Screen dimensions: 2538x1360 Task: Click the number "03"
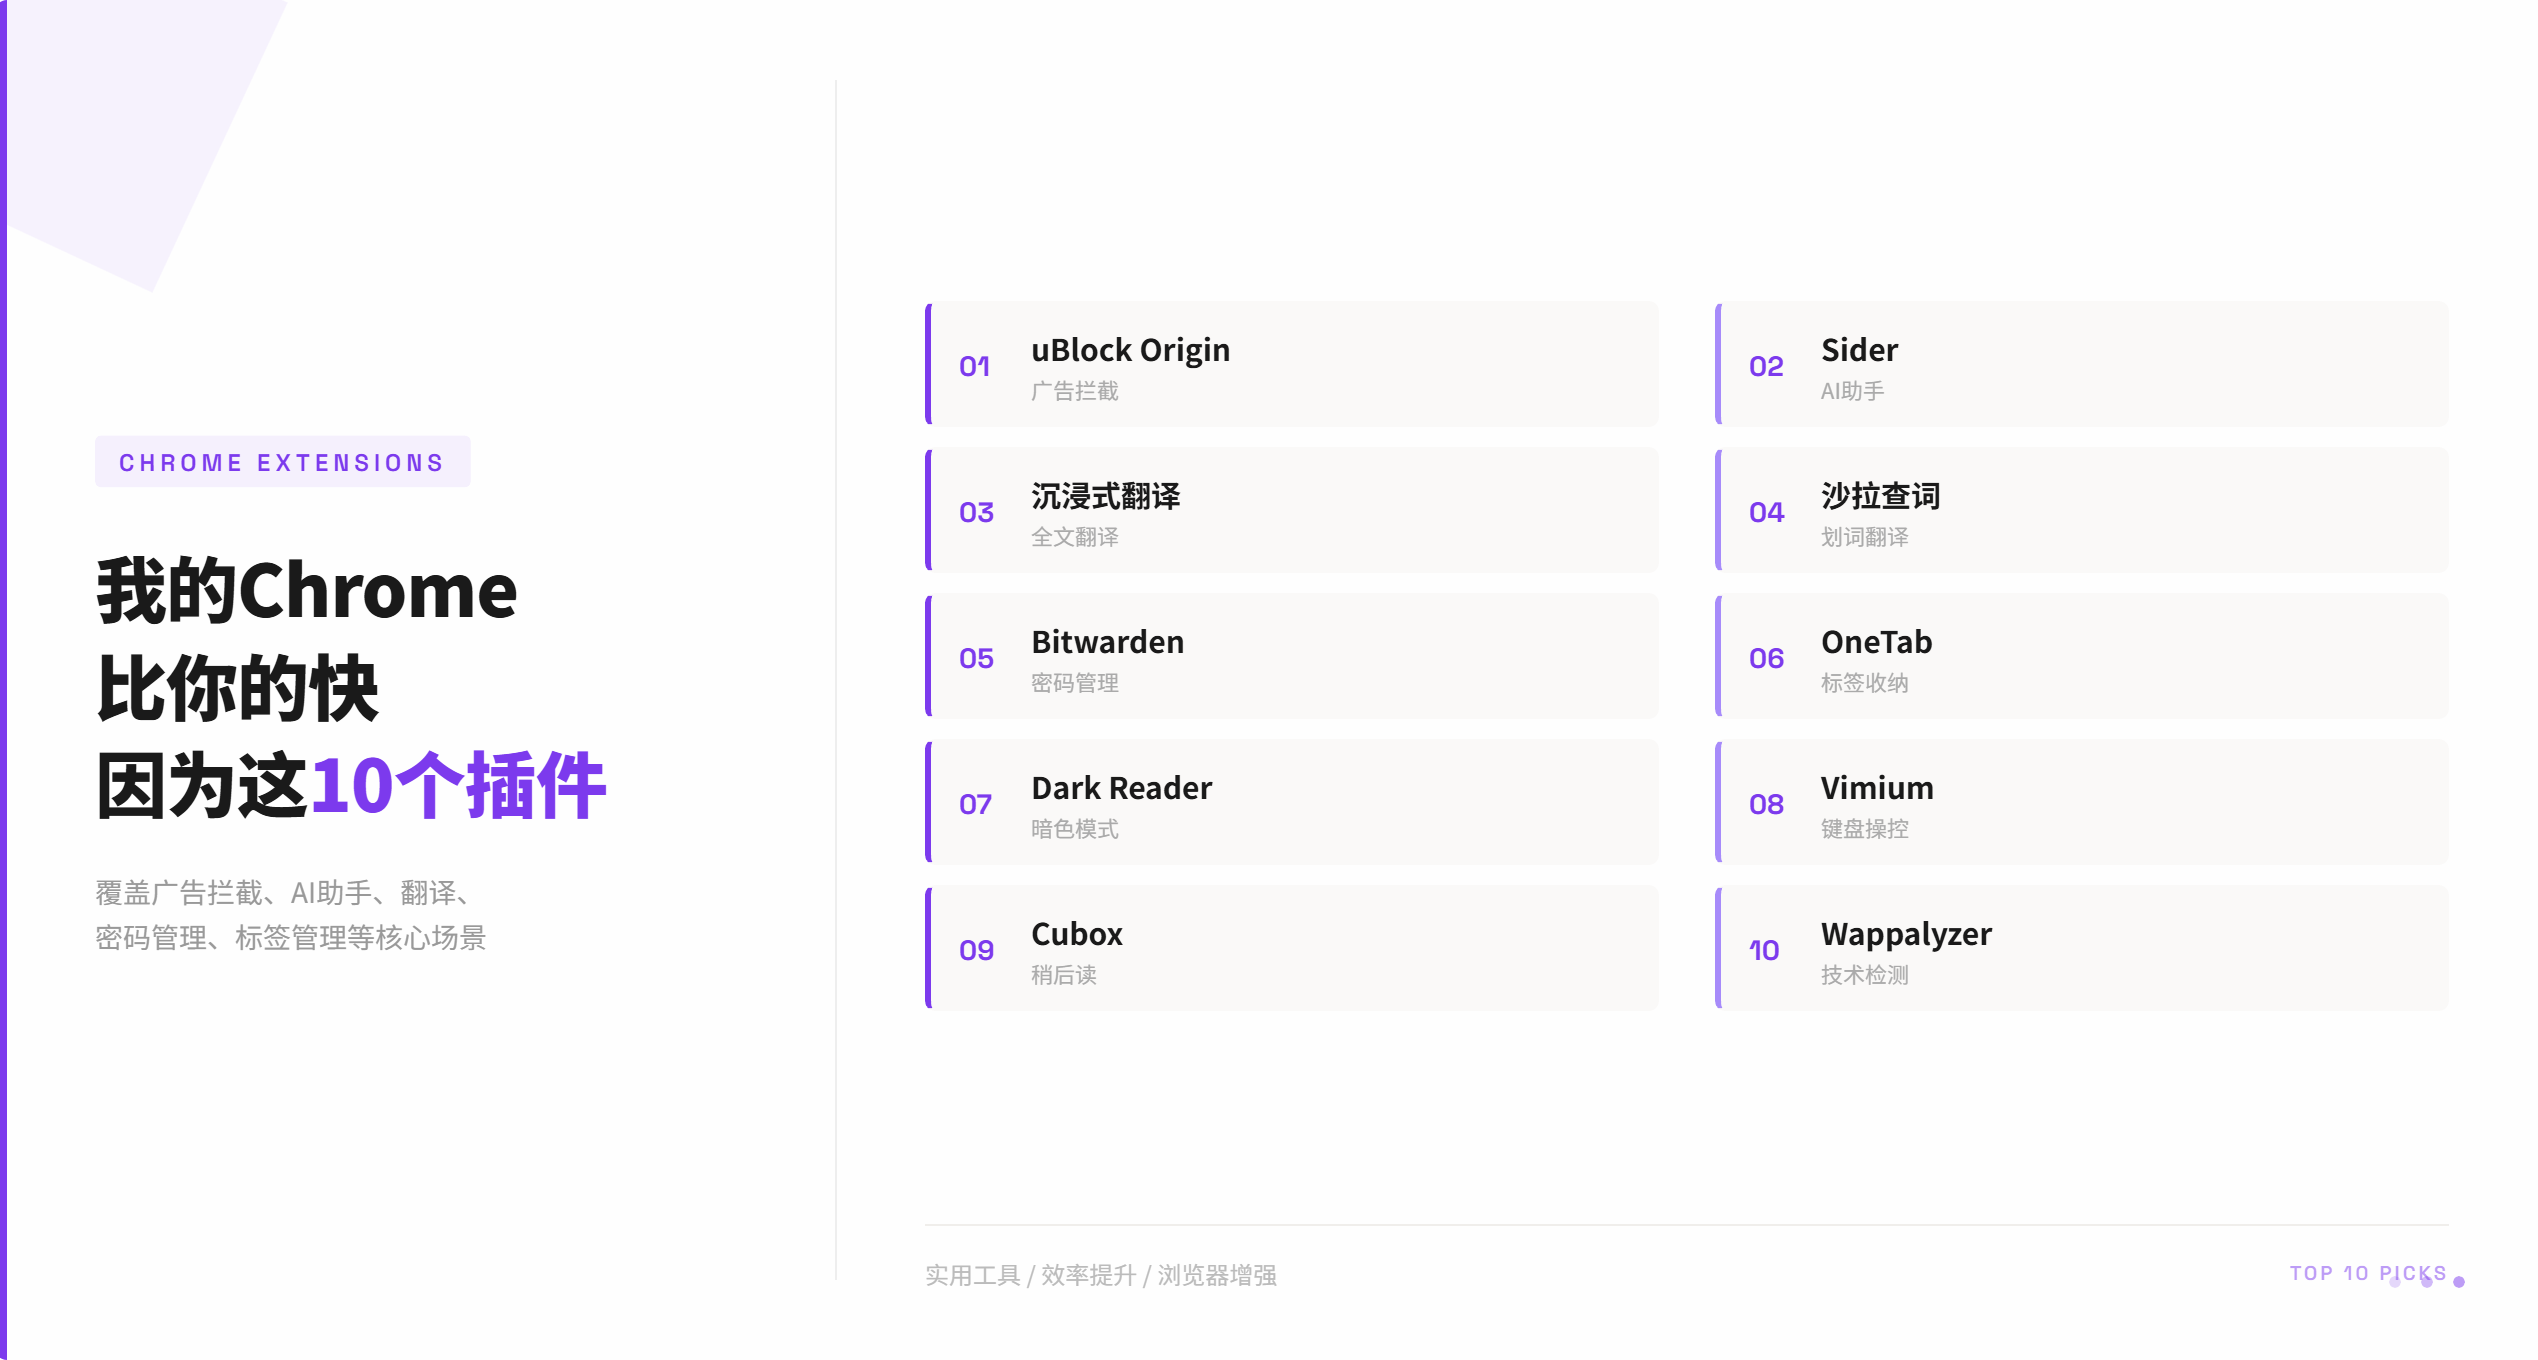coord(976,512)
